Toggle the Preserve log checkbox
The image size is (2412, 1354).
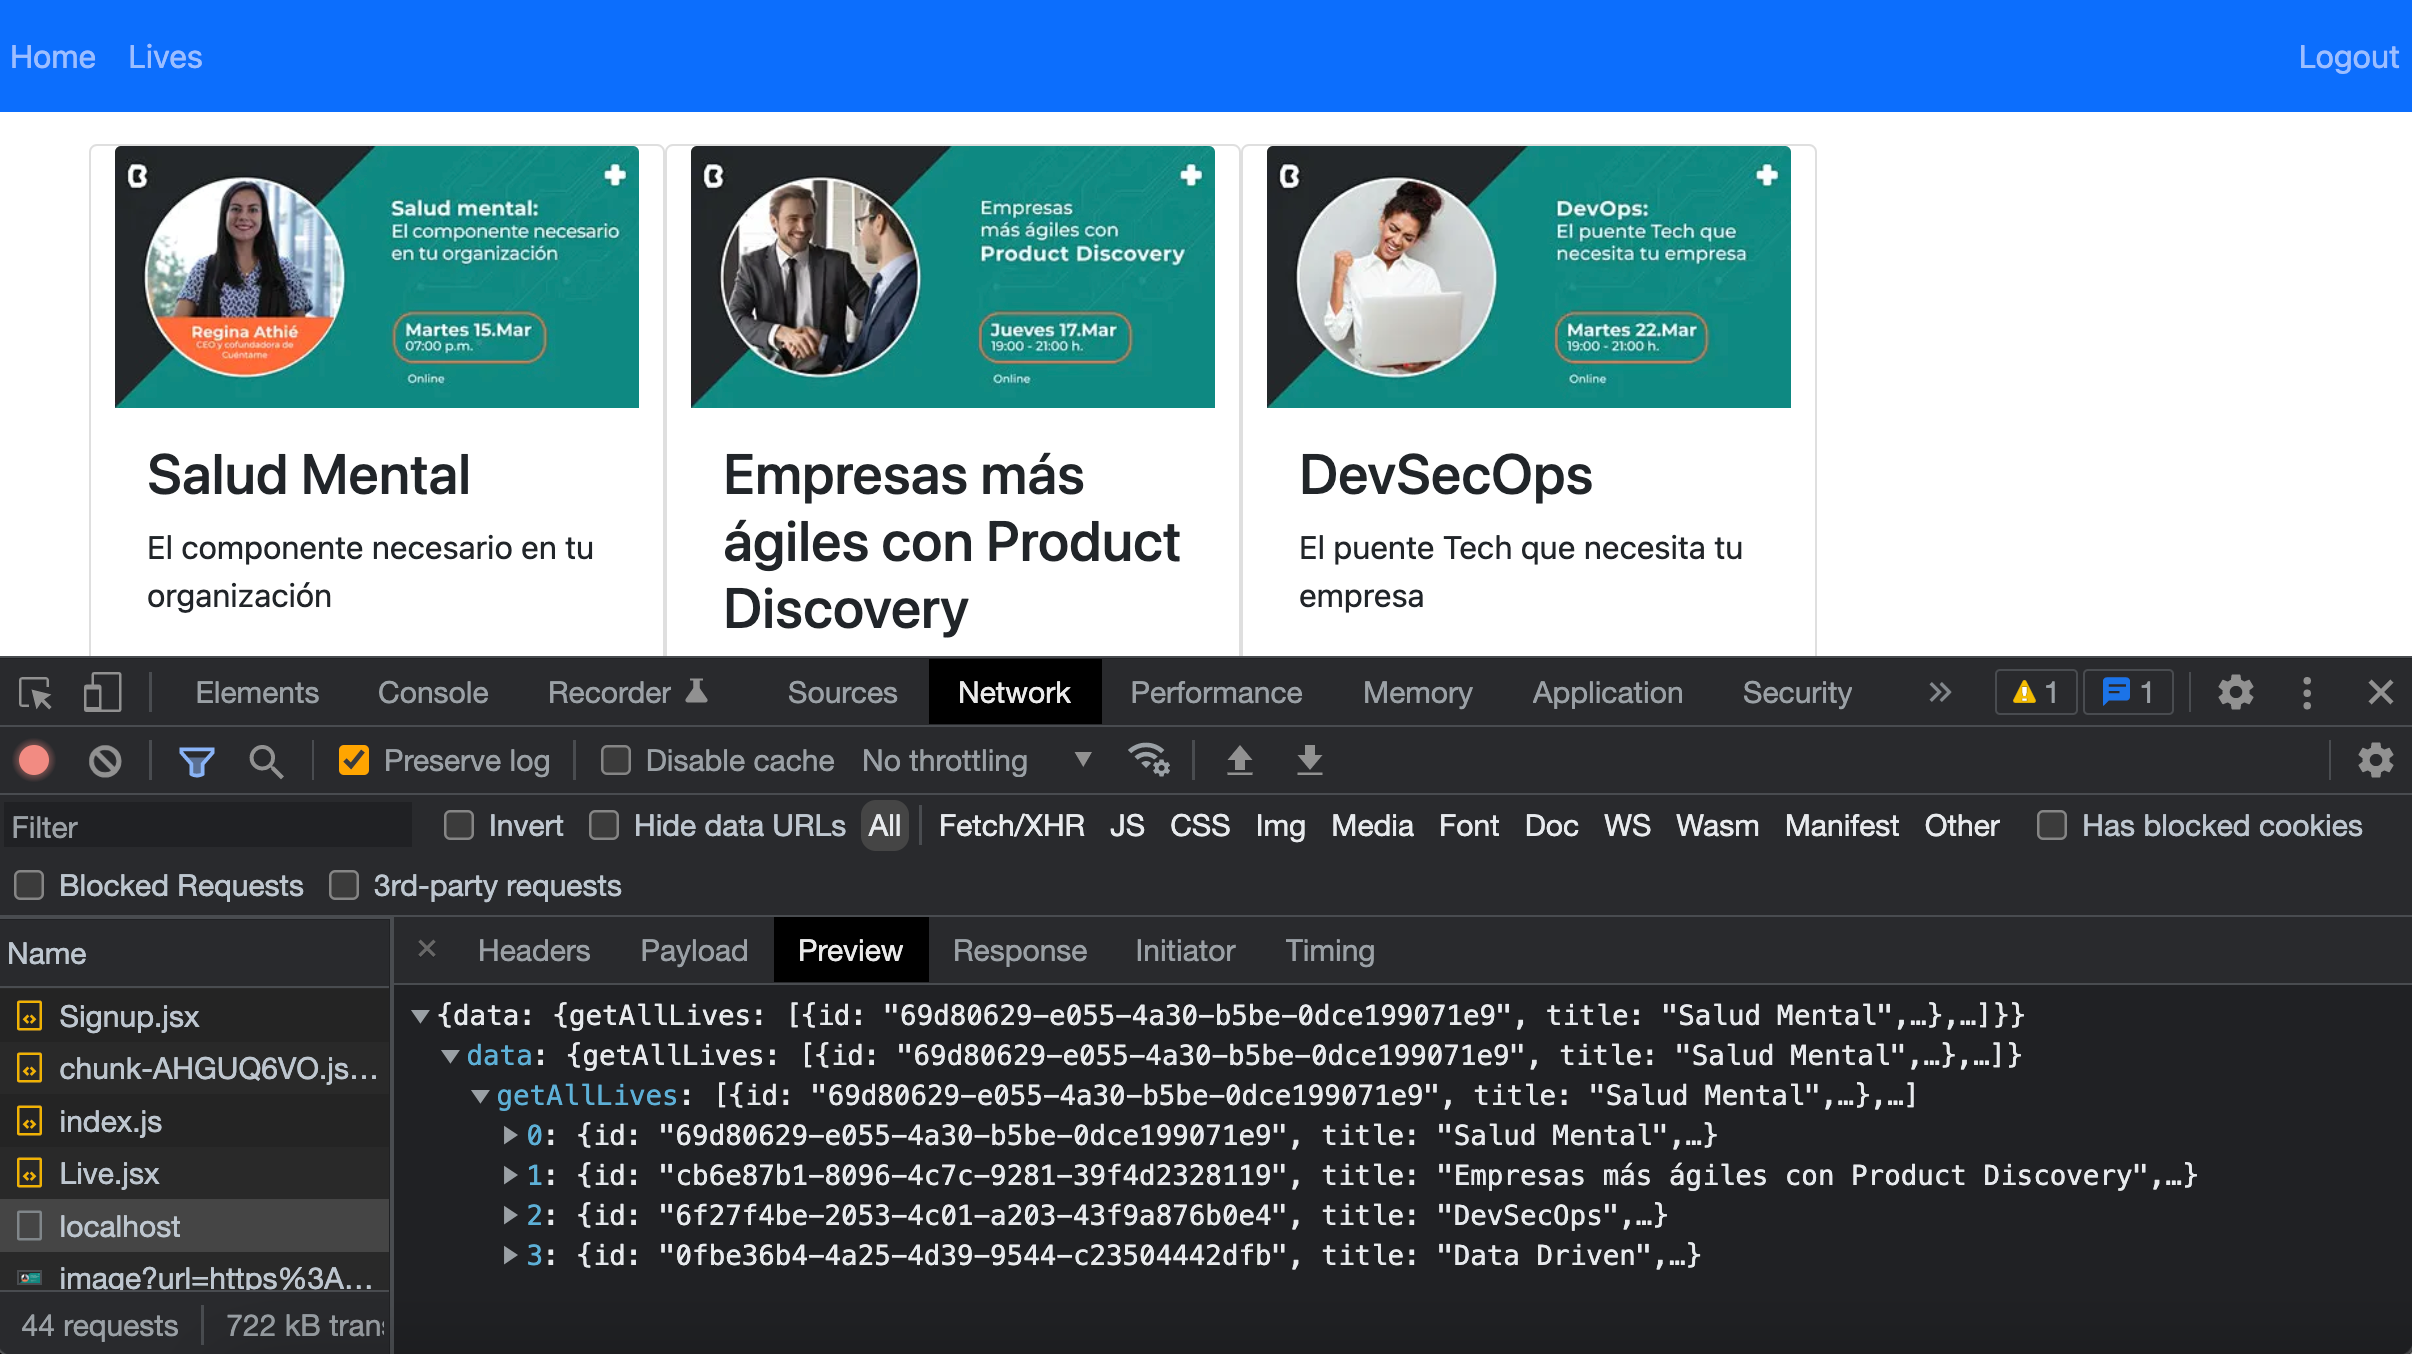[351, 761]
